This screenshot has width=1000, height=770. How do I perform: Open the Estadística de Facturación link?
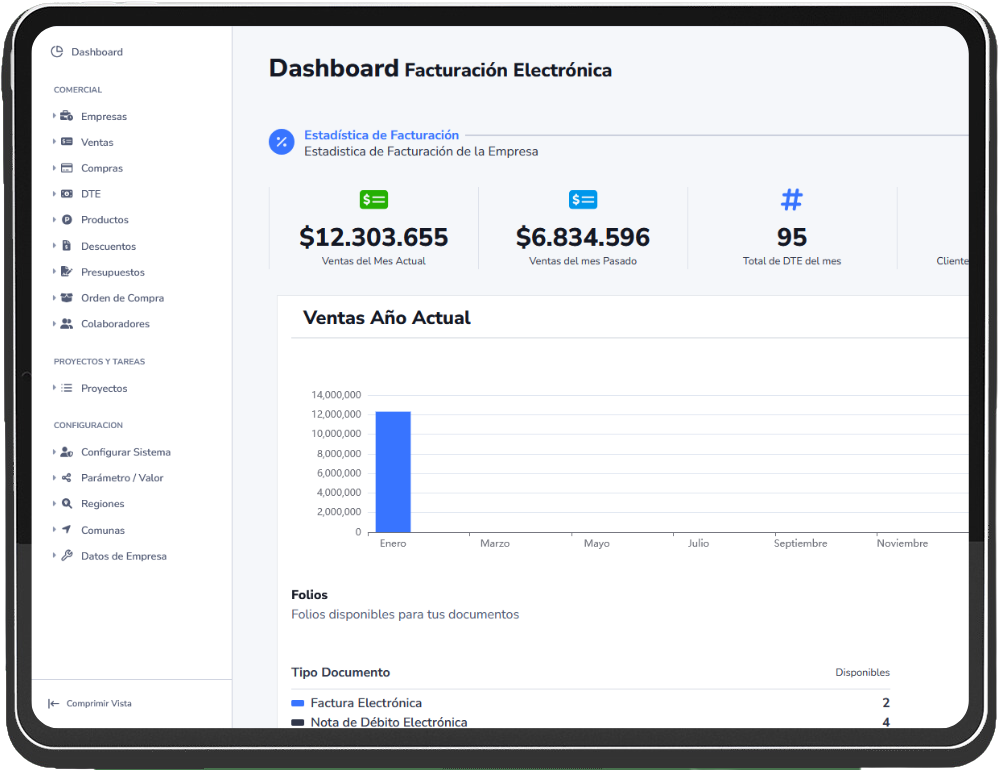click(x=381, y=135)
